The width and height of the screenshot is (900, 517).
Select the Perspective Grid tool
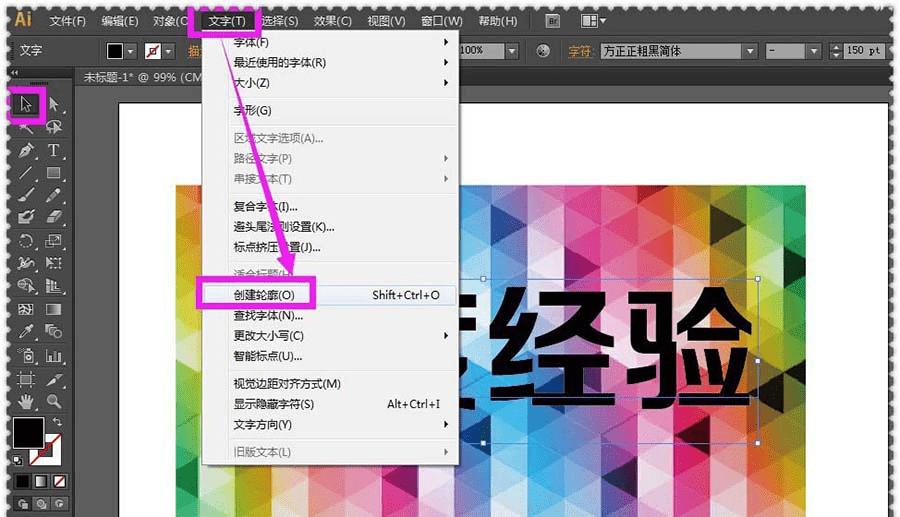53,285
